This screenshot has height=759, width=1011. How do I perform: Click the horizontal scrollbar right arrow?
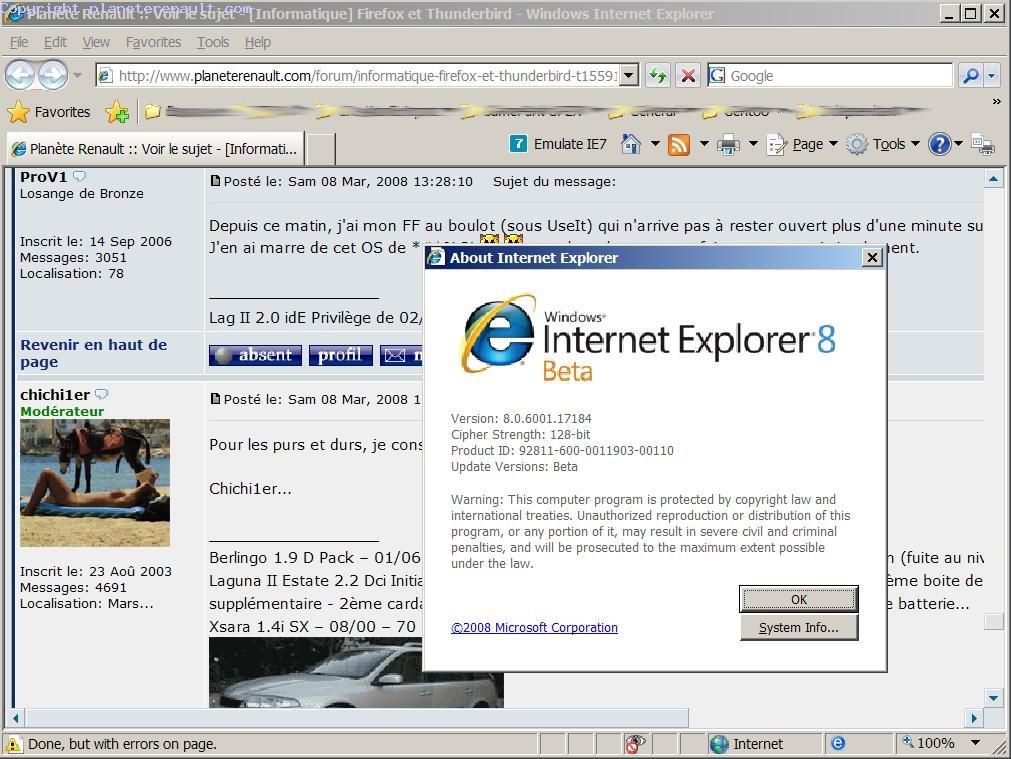(974, 718)
